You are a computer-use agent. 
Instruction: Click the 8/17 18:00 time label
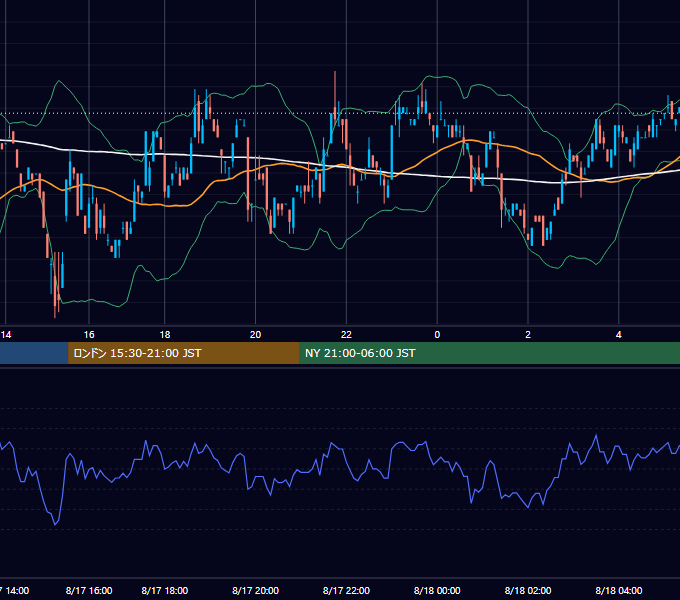pyautogui.click(x=165, y=590)
